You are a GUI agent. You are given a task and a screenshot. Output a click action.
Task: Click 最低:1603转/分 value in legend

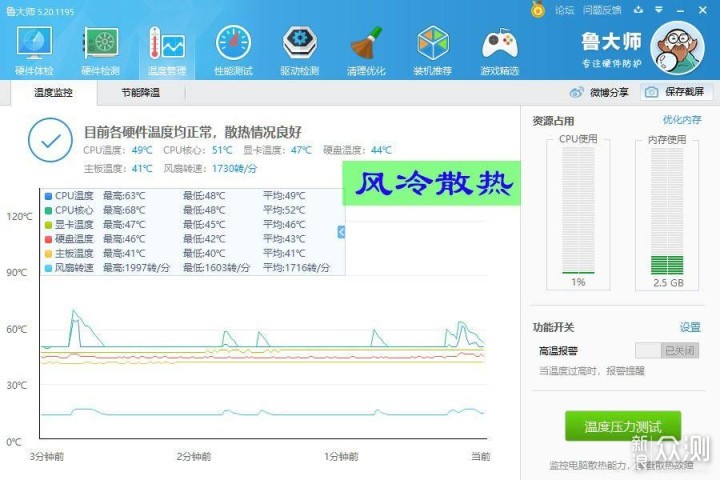click(x=216, y=268)
